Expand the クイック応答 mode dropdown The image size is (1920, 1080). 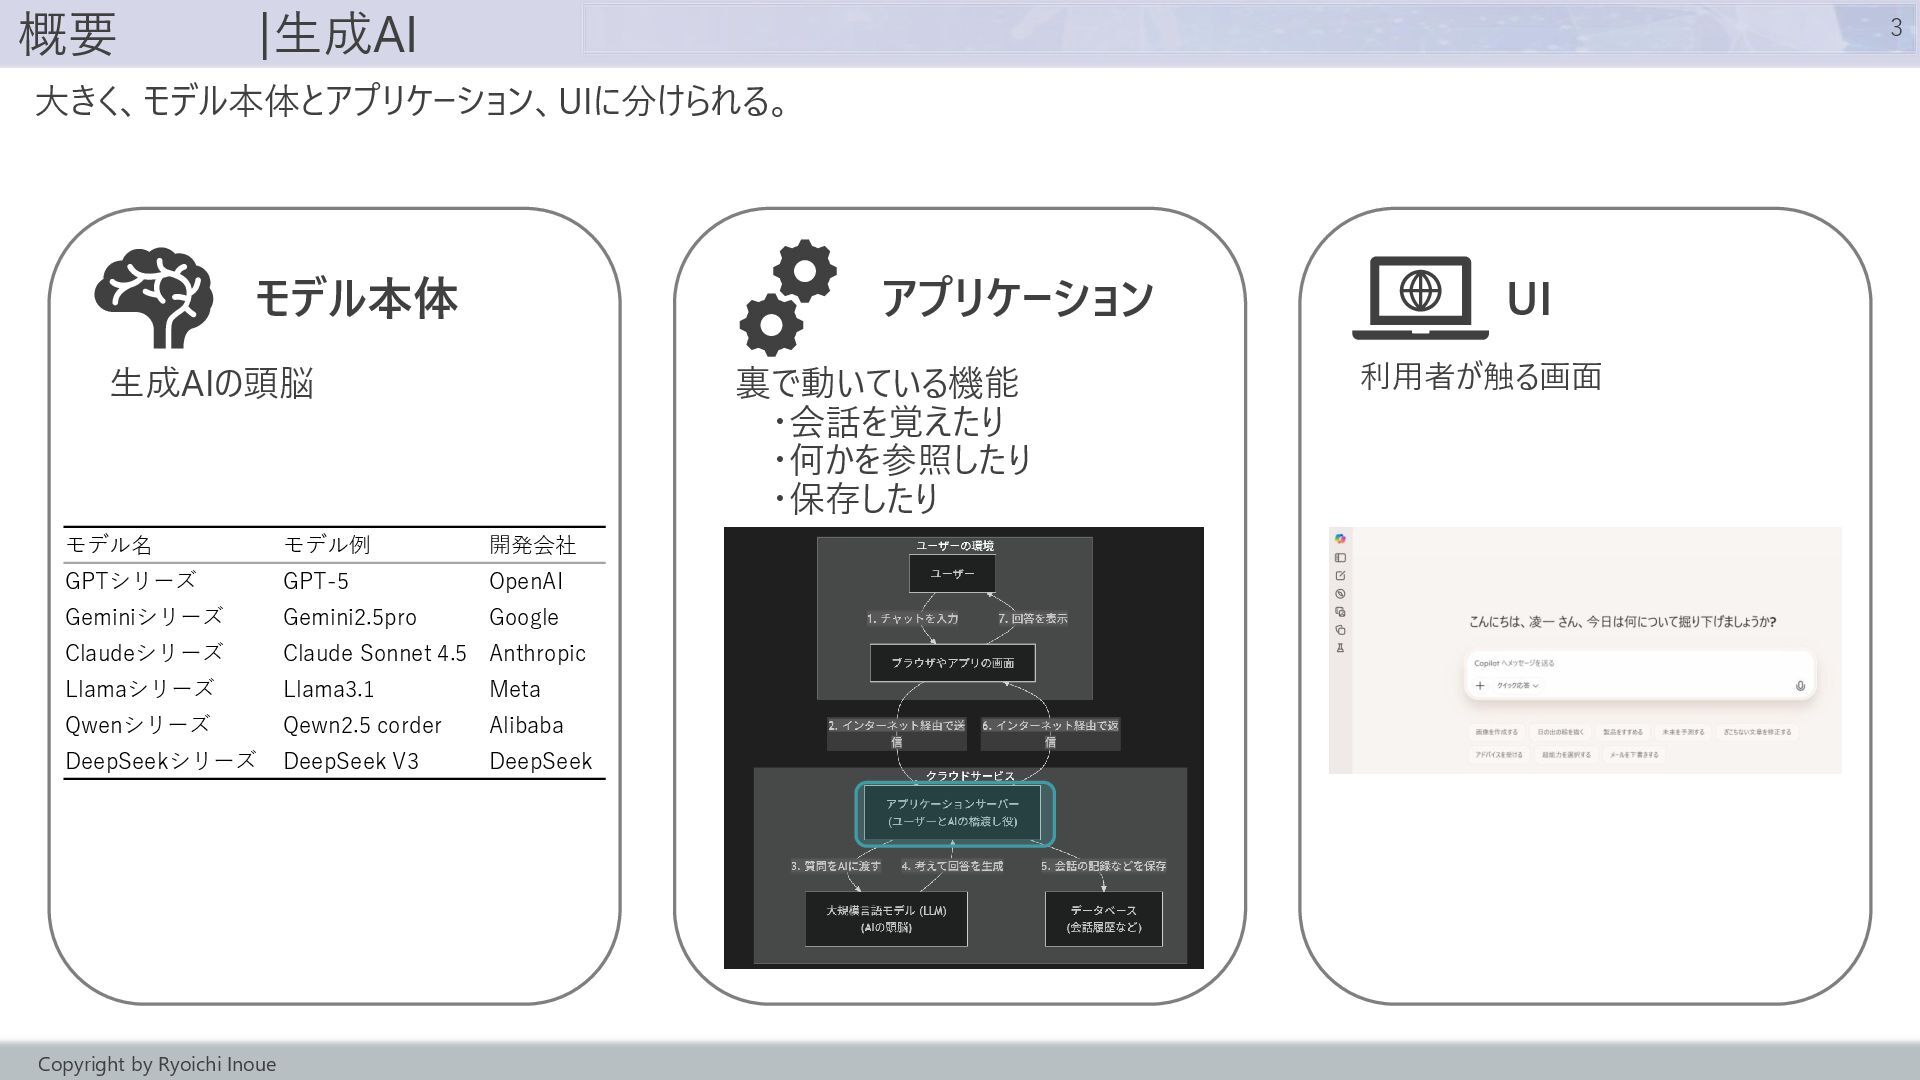[1517, 686]
